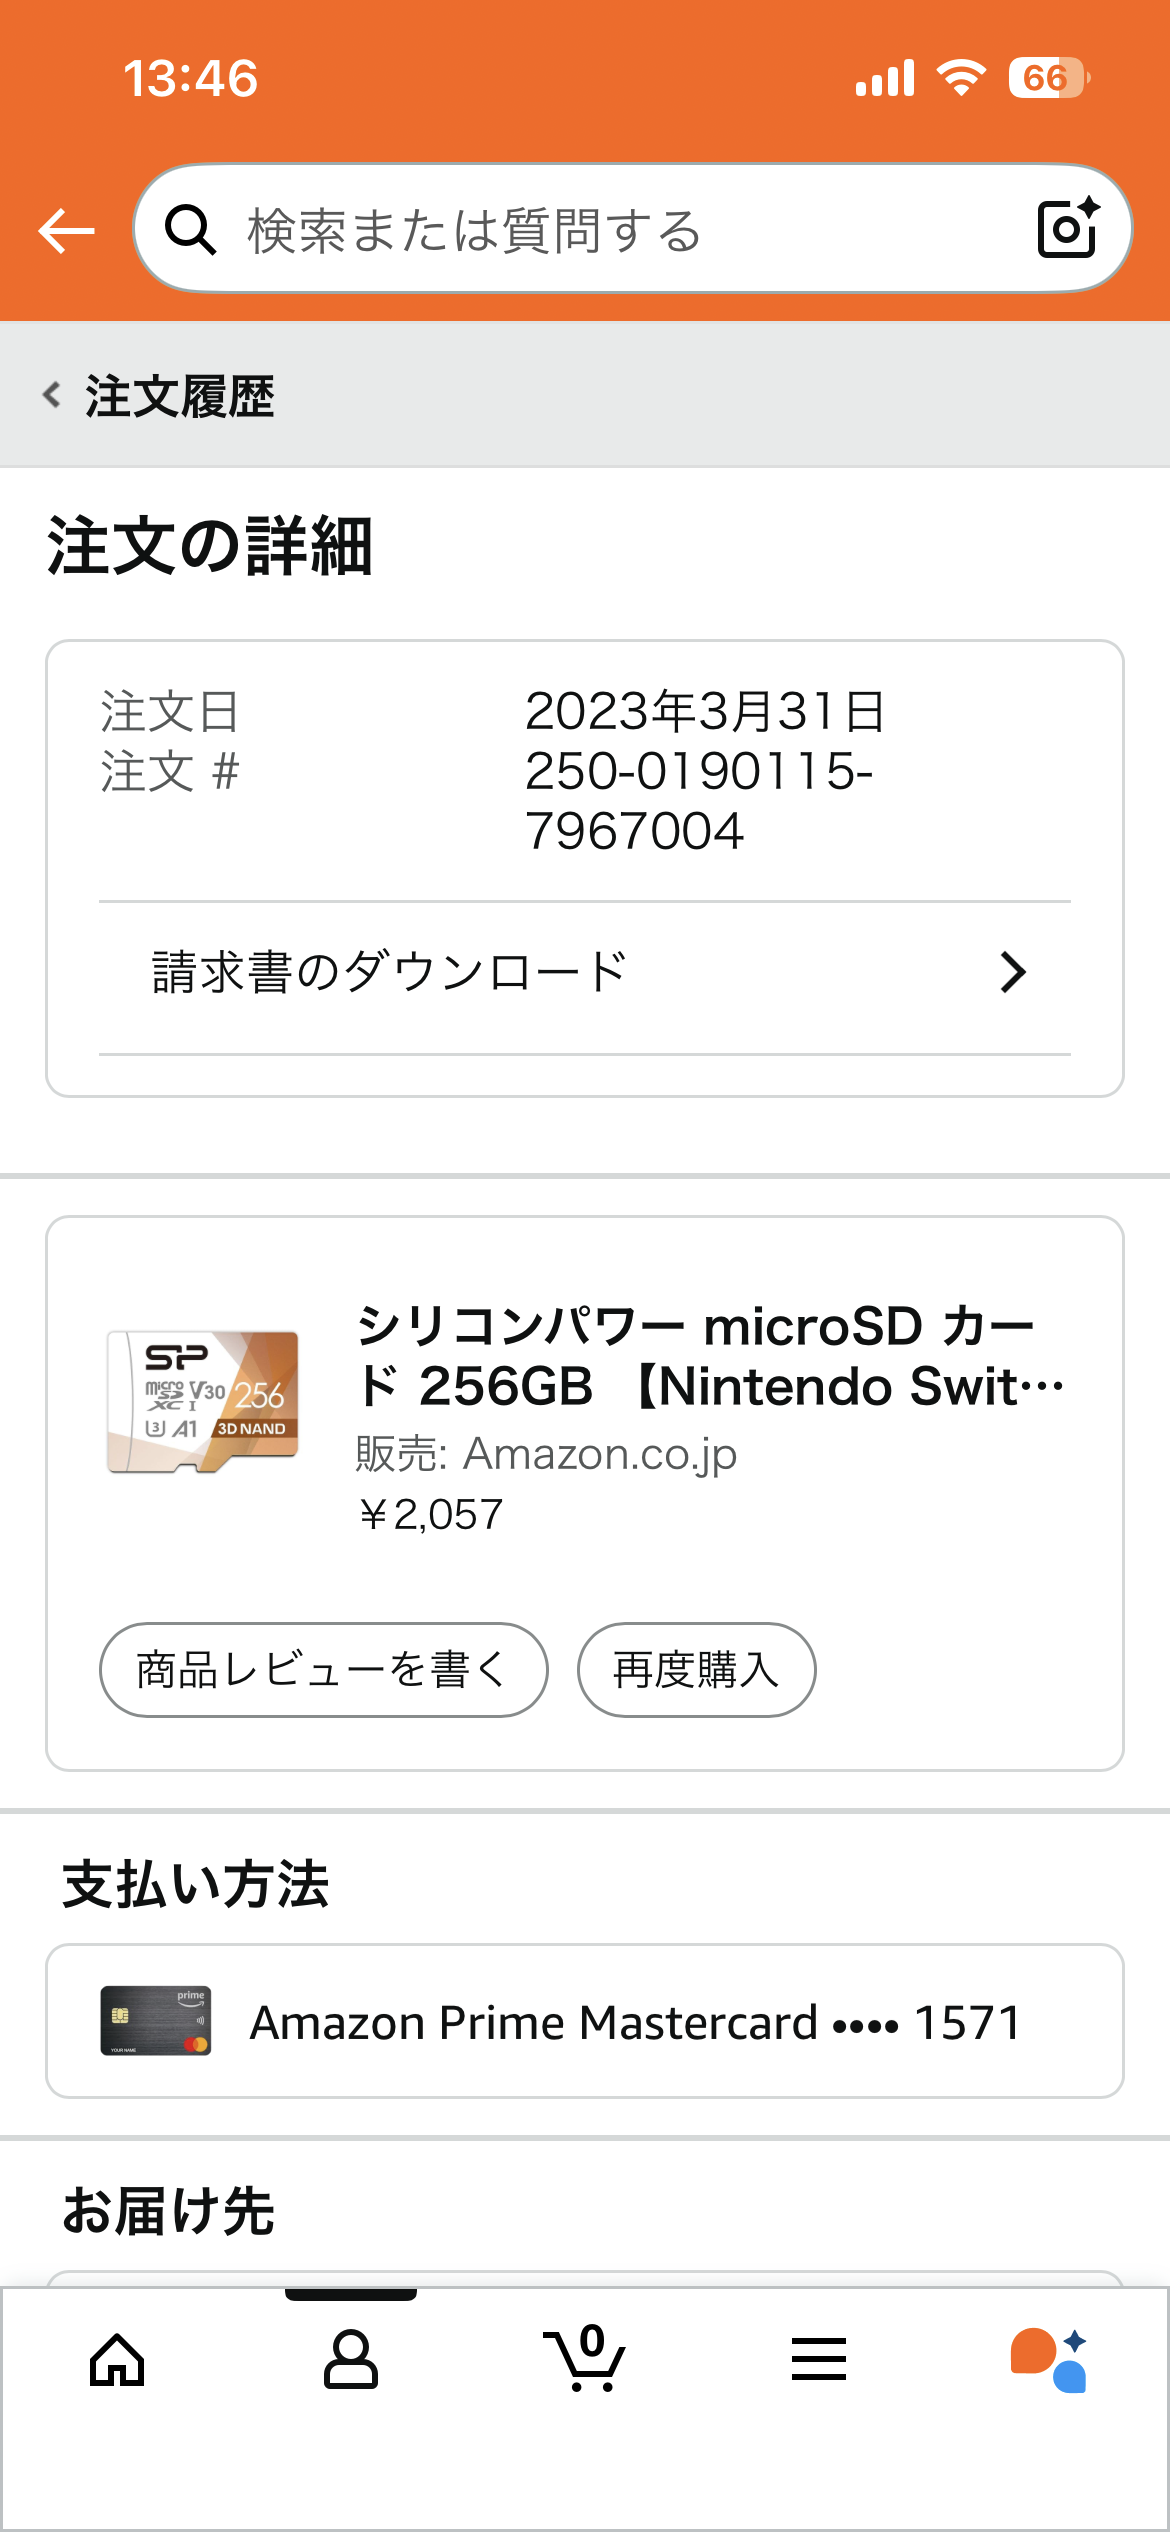Launch the Rufus AI assistant icon

tap(1048, 2360)
